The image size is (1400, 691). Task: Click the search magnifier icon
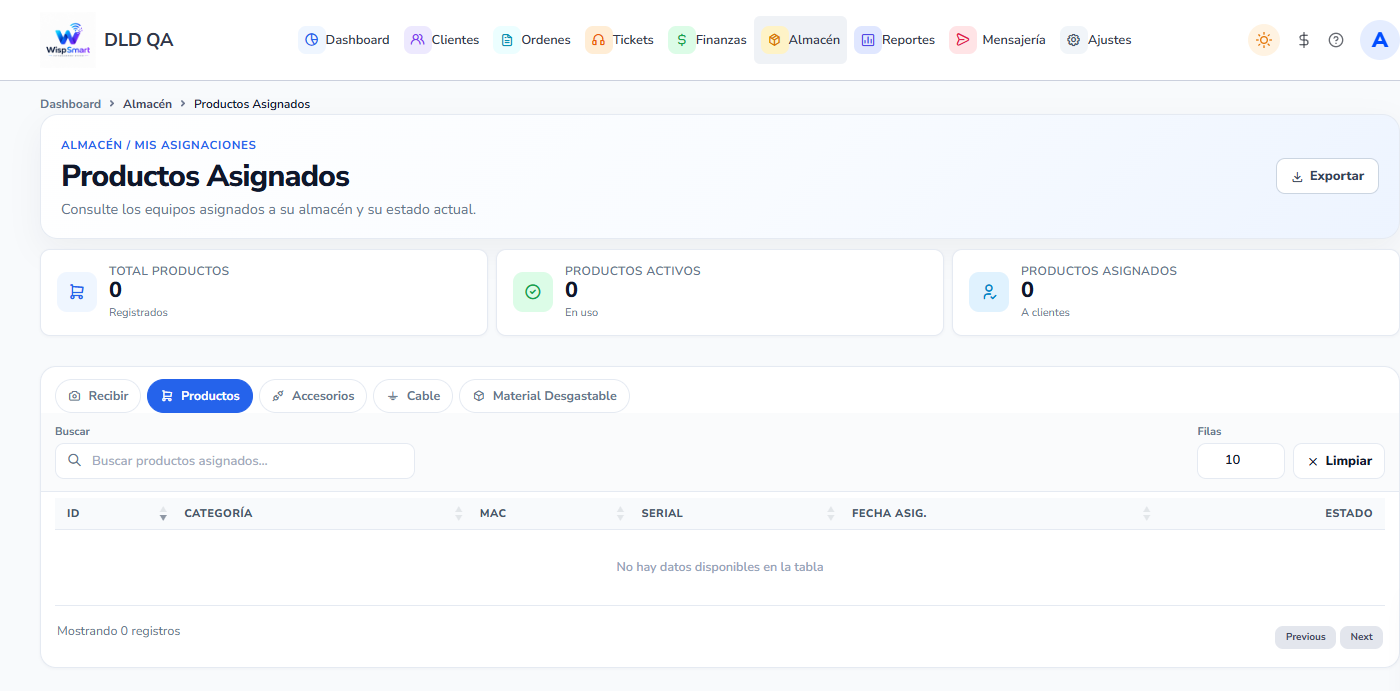pos(75,461)
